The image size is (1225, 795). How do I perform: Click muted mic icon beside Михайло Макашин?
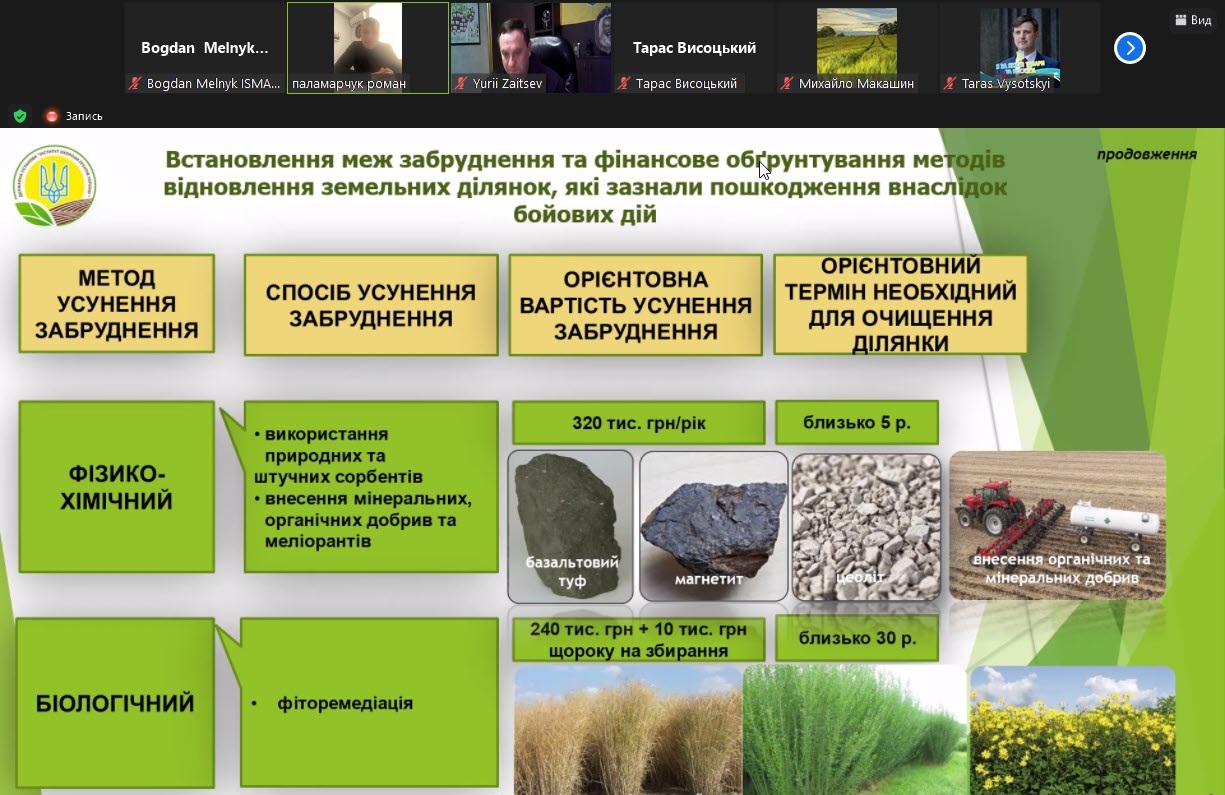click(786, 84)
